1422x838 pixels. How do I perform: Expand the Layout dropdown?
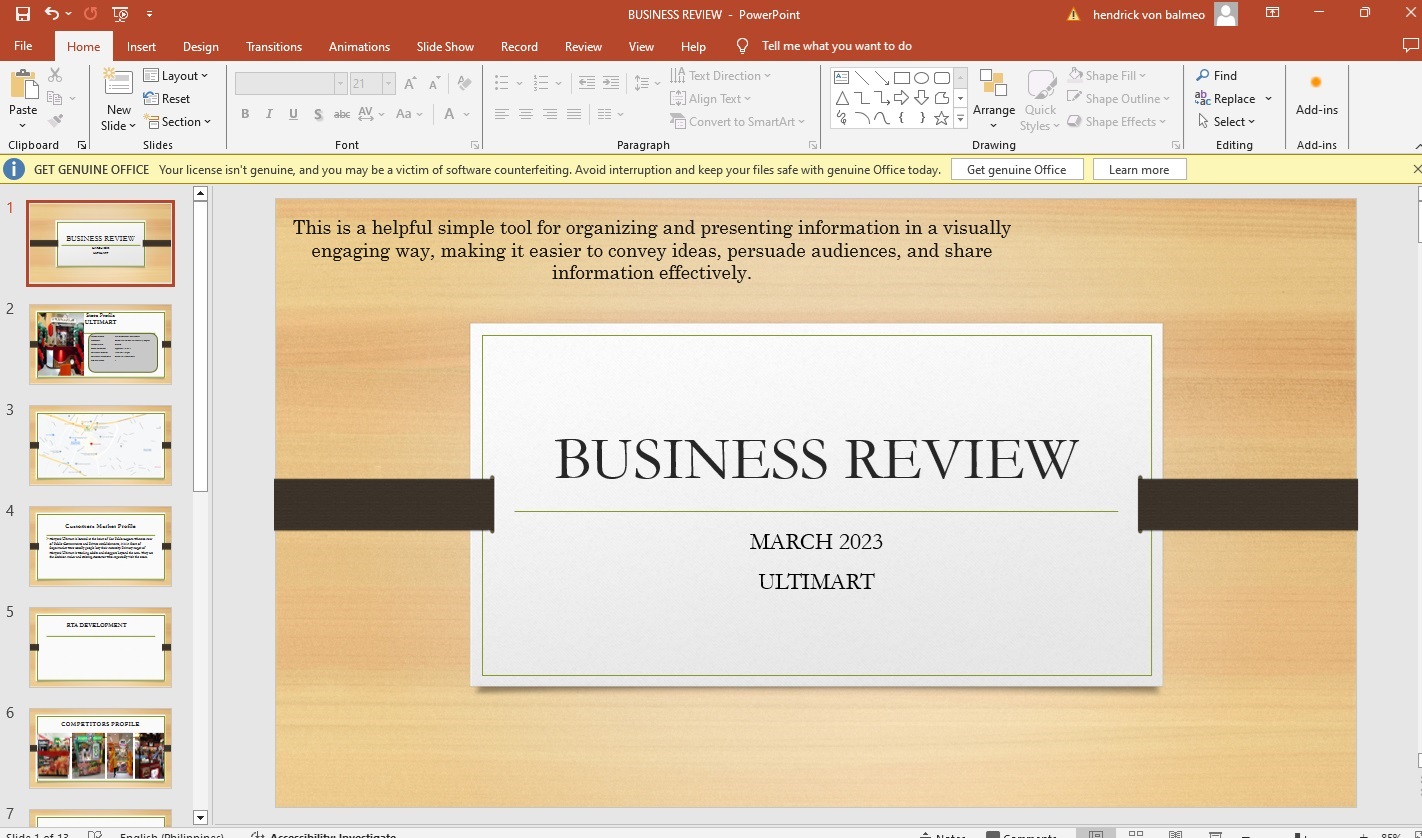tap(176, 75)
